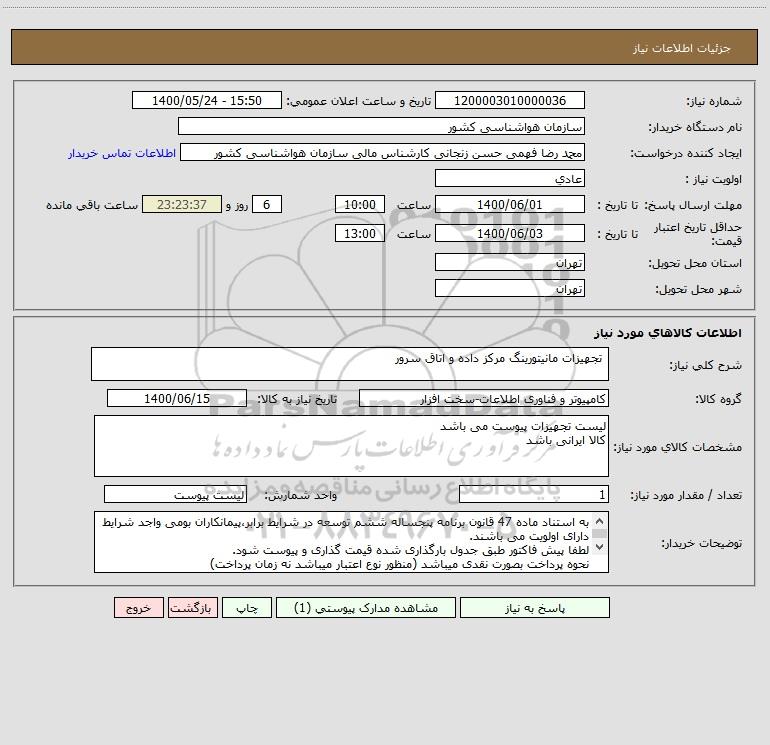The height and width of the screenshot is (745, 770).
Task: Click اطلاعات کالاهای مورد نیاز section heading
Action: click(x=668, y=333)
